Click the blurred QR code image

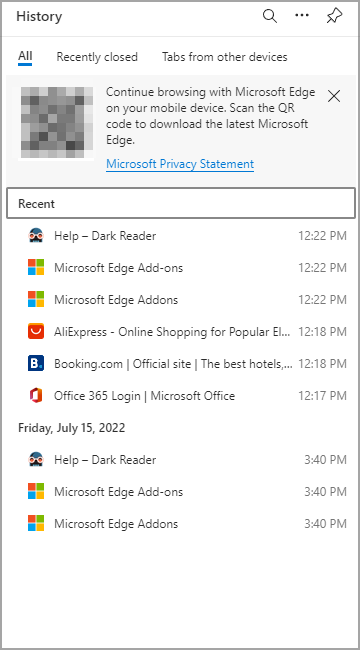coord(57,123)
